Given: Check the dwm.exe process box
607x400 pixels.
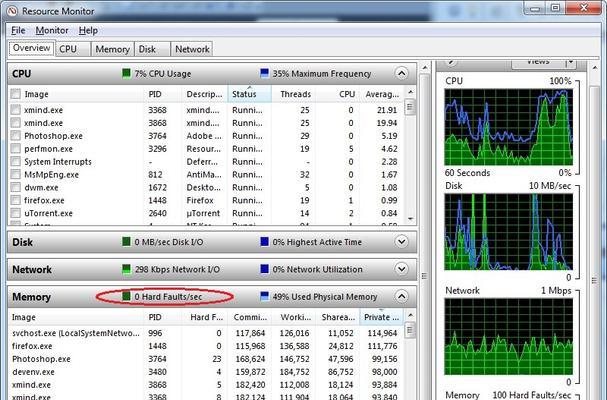Looking at the screenshot, I should coord(15,187).
